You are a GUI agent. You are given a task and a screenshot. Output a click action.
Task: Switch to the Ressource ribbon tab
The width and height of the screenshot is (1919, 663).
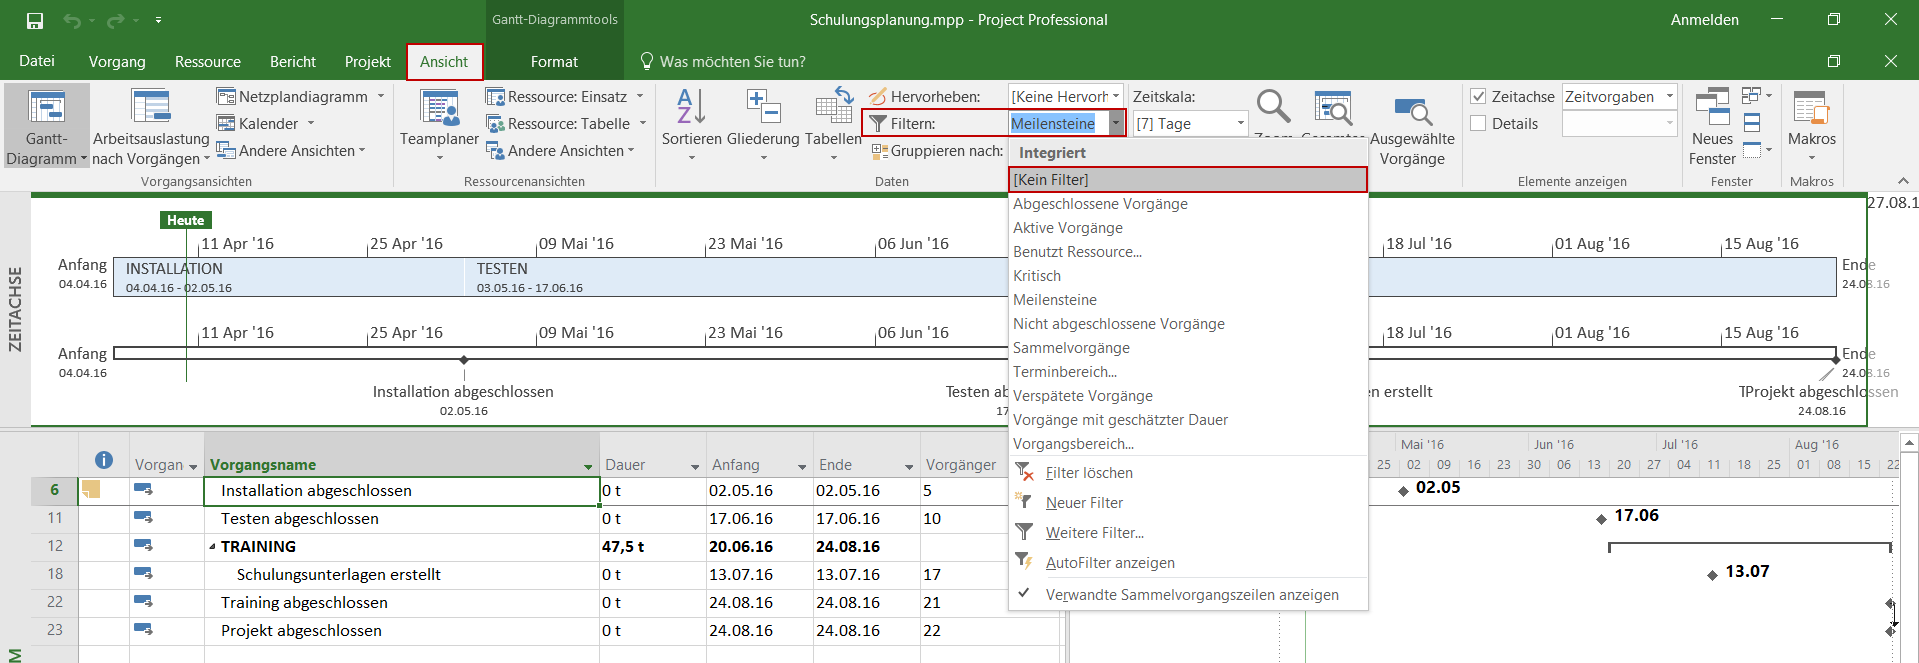pyautogui.click(x=207, y=62)
